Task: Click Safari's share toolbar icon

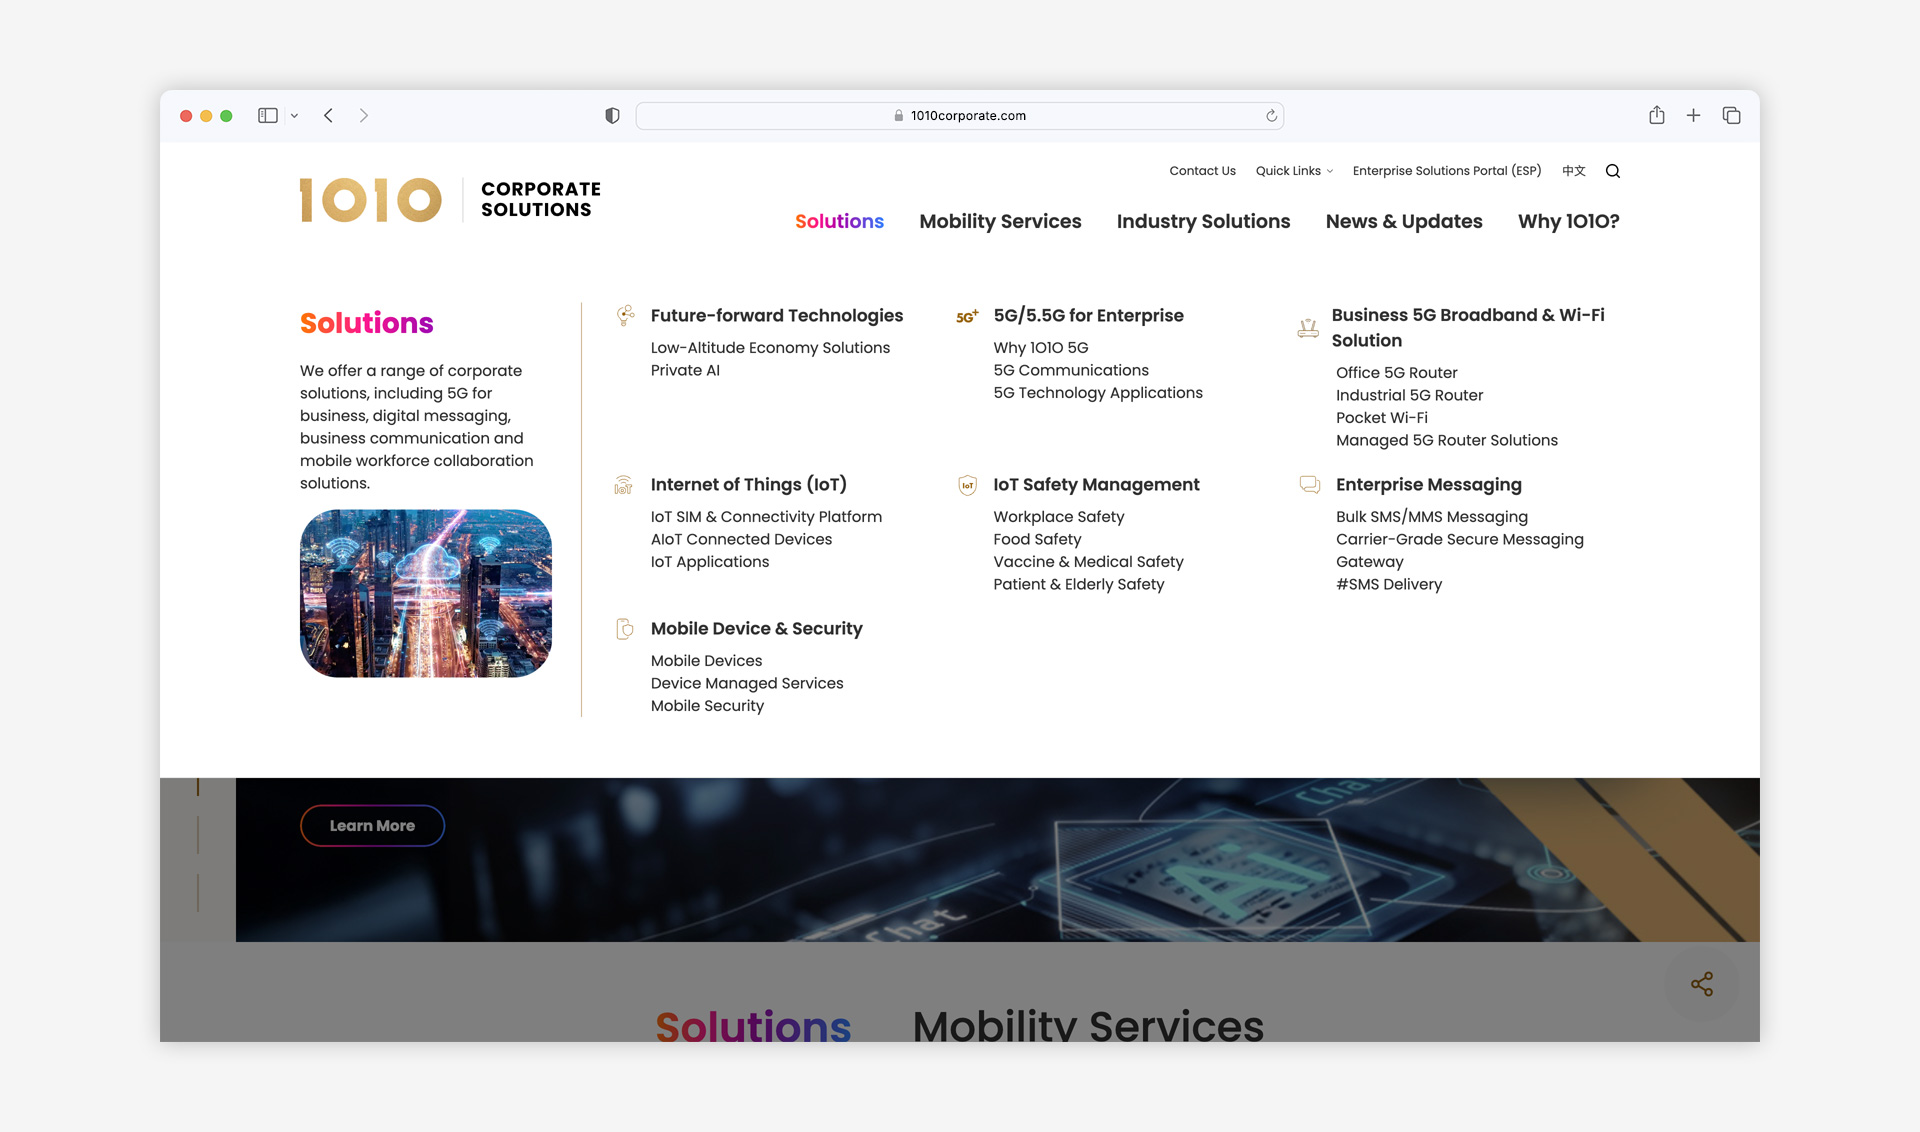Action: pos(1656,116)
